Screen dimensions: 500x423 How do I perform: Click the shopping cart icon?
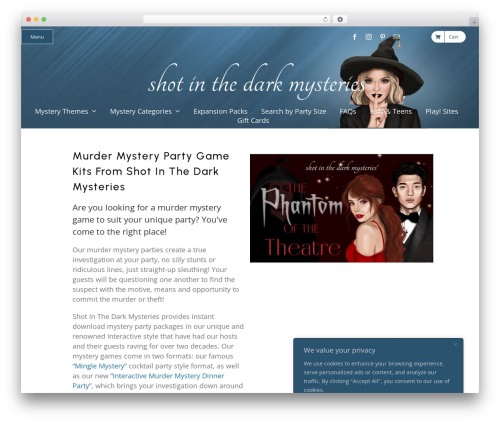(438, 37)
